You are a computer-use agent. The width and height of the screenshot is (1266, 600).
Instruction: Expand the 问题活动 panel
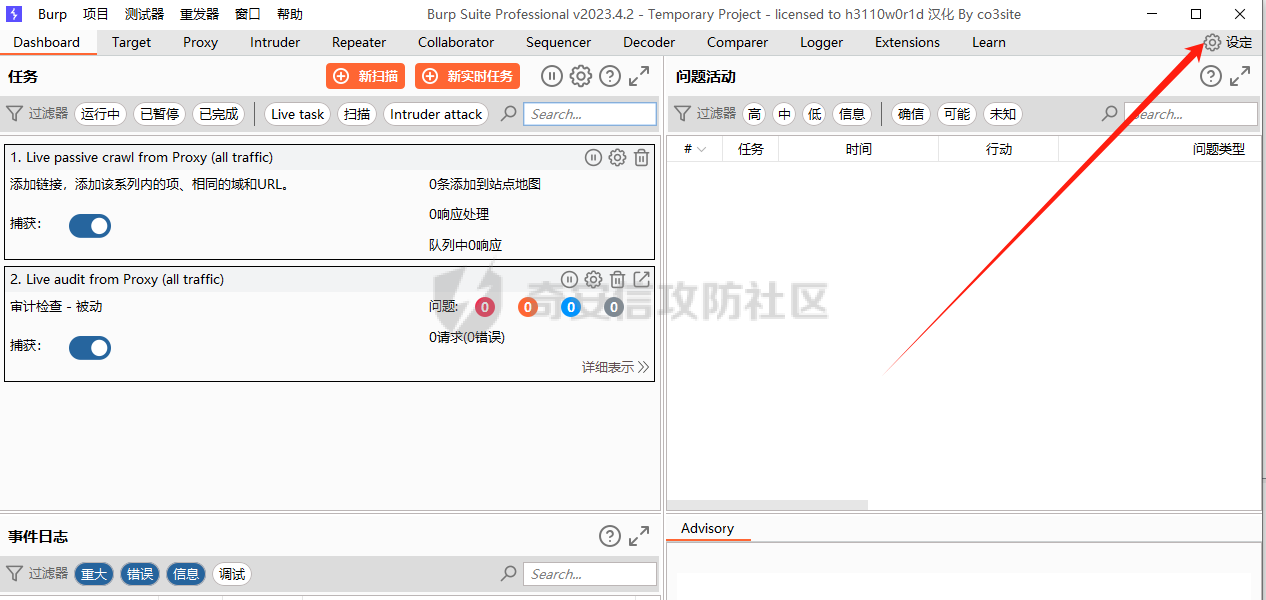click(x=1240, y=76)
